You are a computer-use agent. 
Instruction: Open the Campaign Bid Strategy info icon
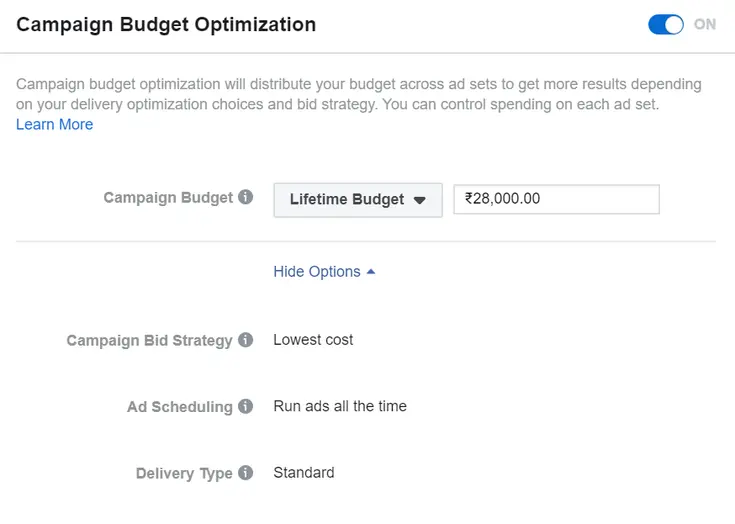(x=246, y=340)
